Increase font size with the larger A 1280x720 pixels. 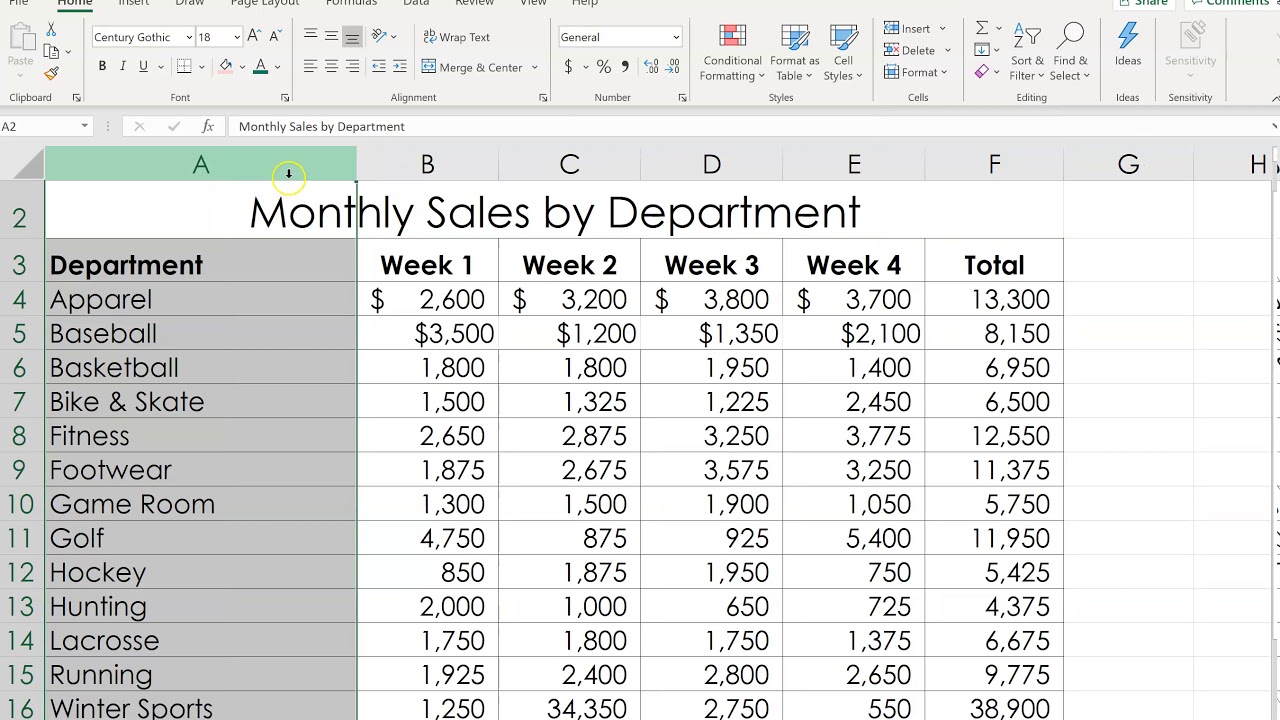click(254, 37)
